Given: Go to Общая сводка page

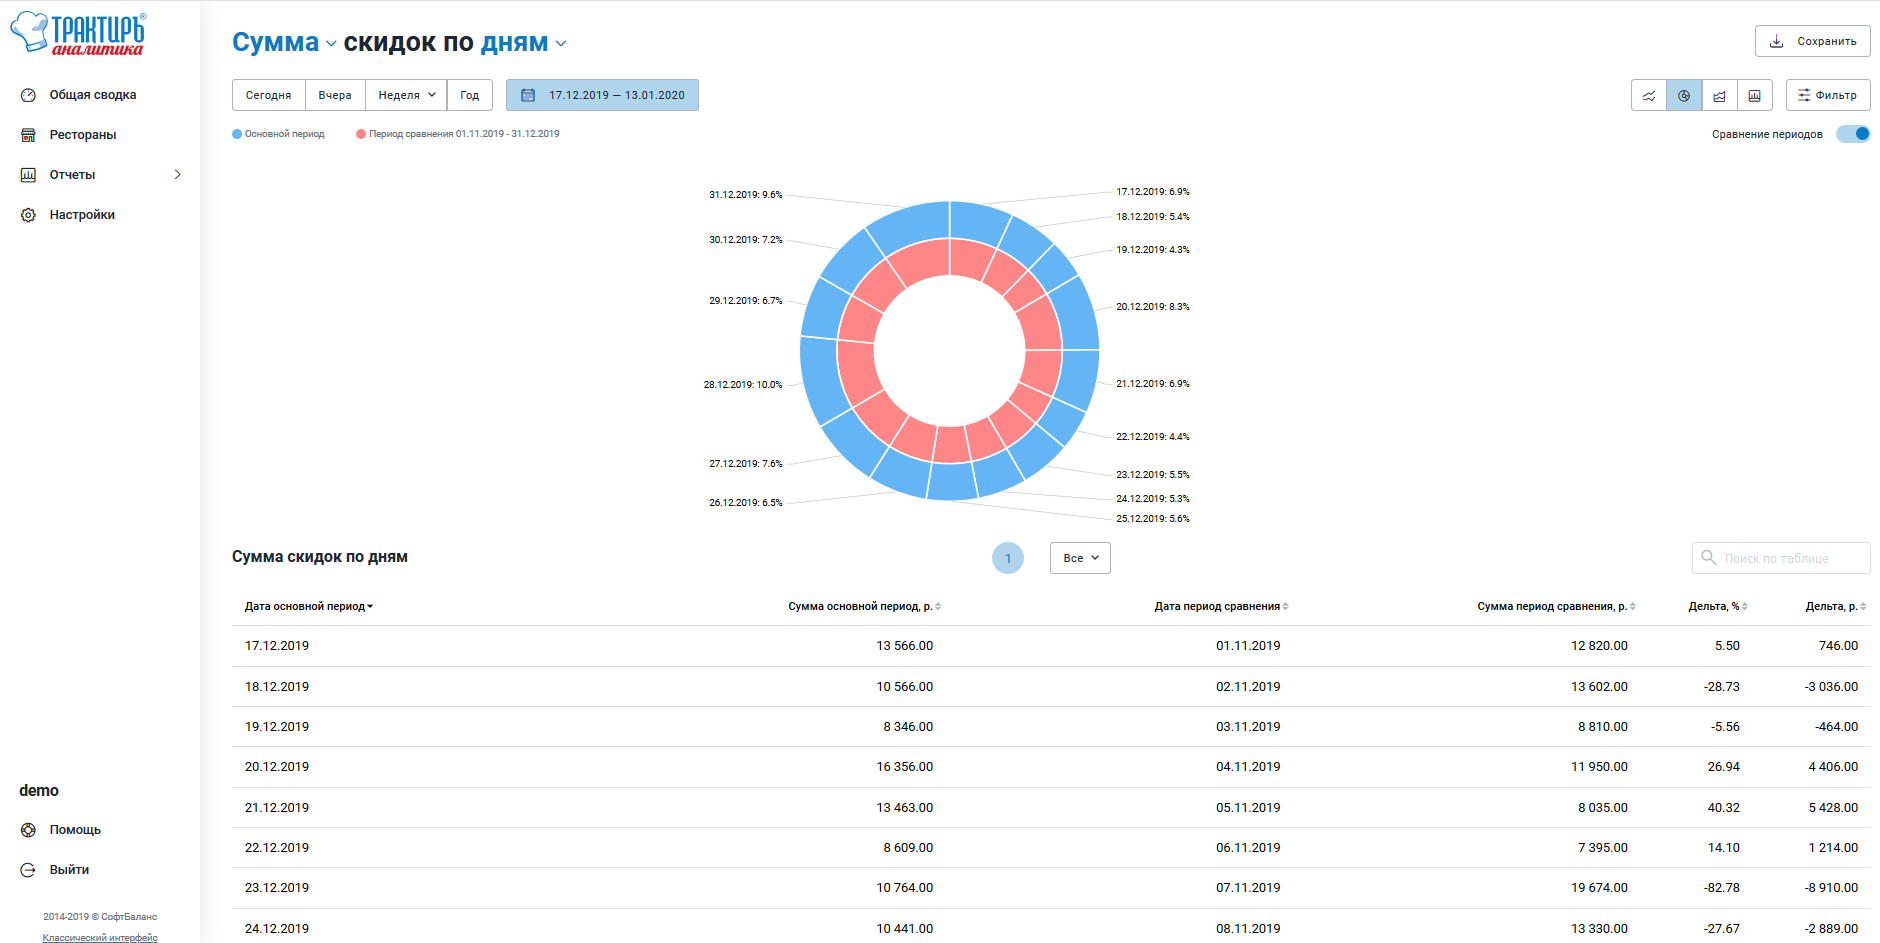Looking at the screenshot, I should click(x=92, y=95).
